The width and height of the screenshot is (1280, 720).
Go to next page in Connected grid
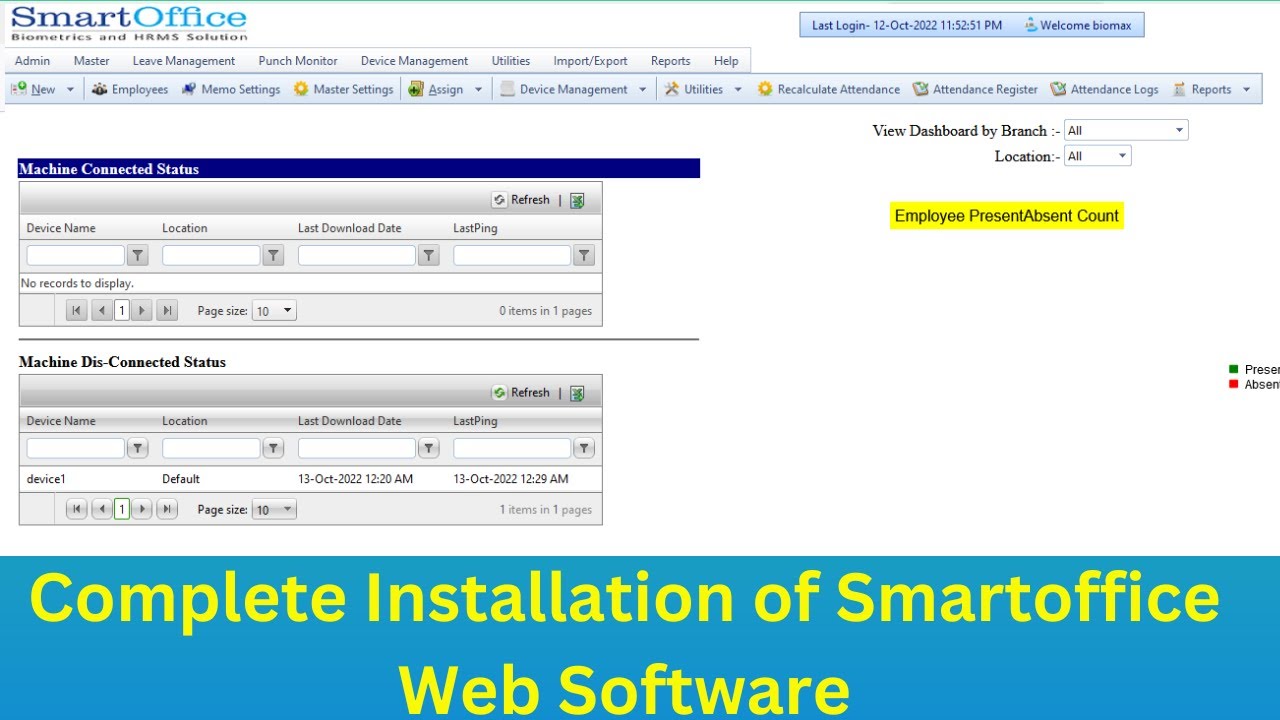142,311
